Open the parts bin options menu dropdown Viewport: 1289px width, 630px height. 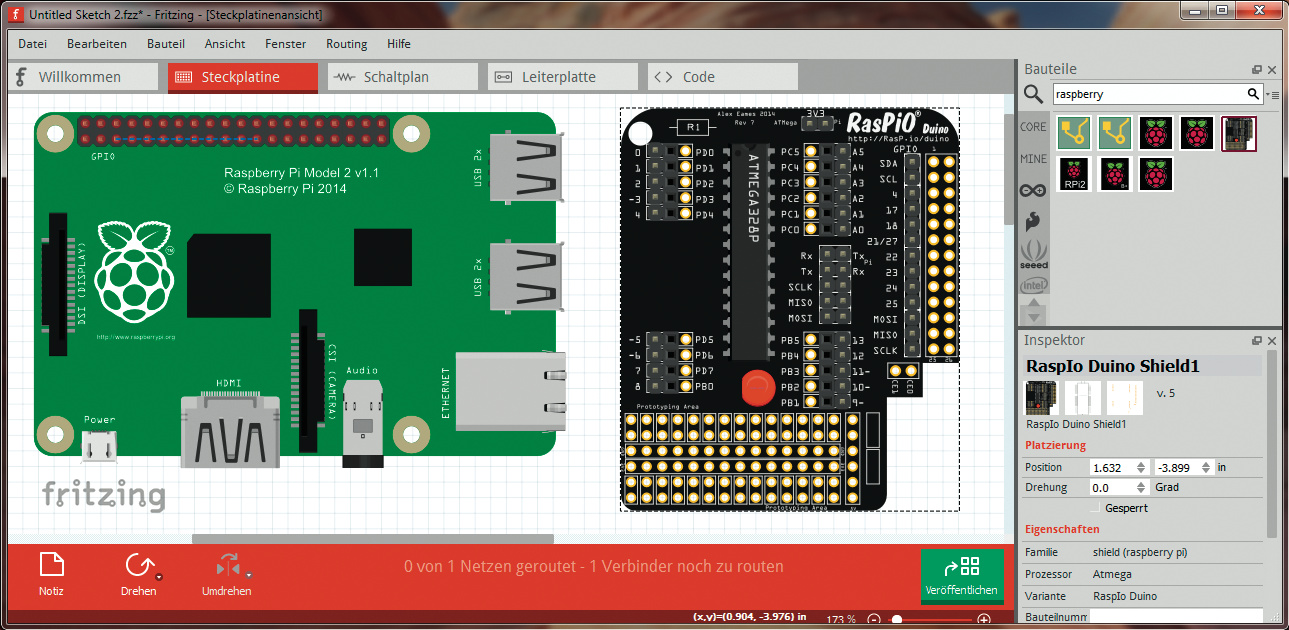pos(1273,94)
